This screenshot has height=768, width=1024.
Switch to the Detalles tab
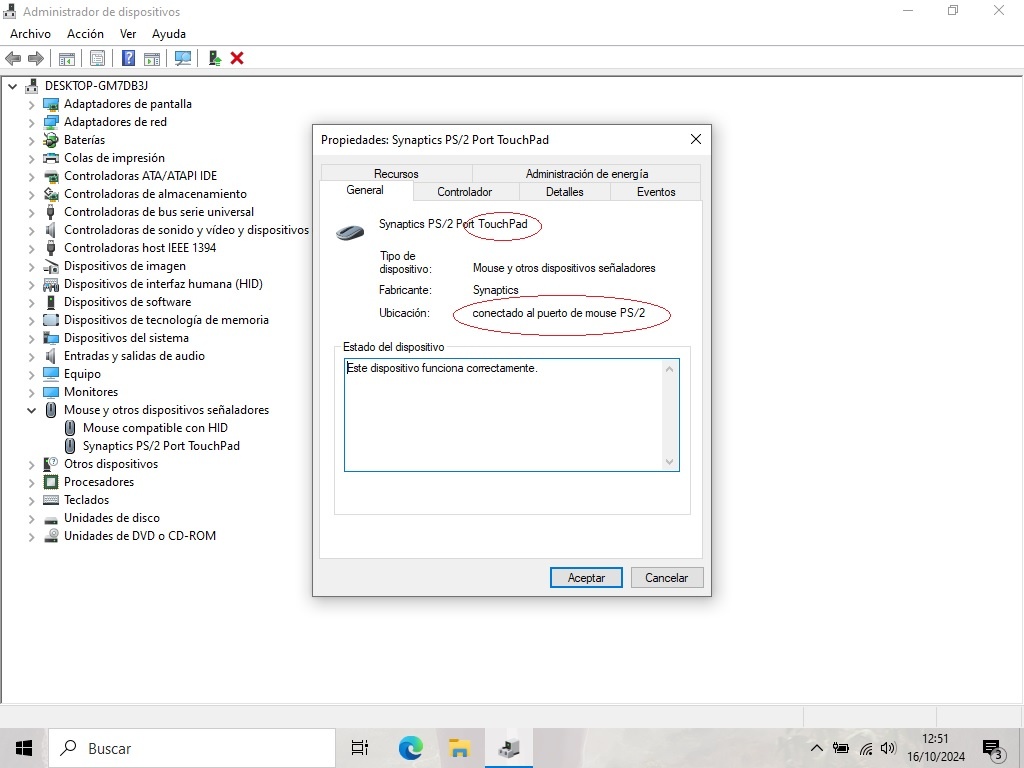pyautogui.click(x=565, y=192)
